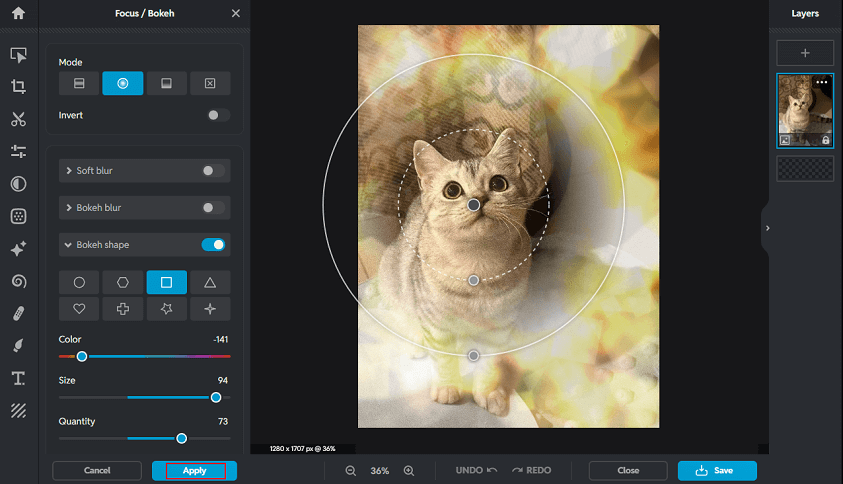Select the Liquify spiral tool
Viewport: 843px width, 484px height.
(18, 281)
